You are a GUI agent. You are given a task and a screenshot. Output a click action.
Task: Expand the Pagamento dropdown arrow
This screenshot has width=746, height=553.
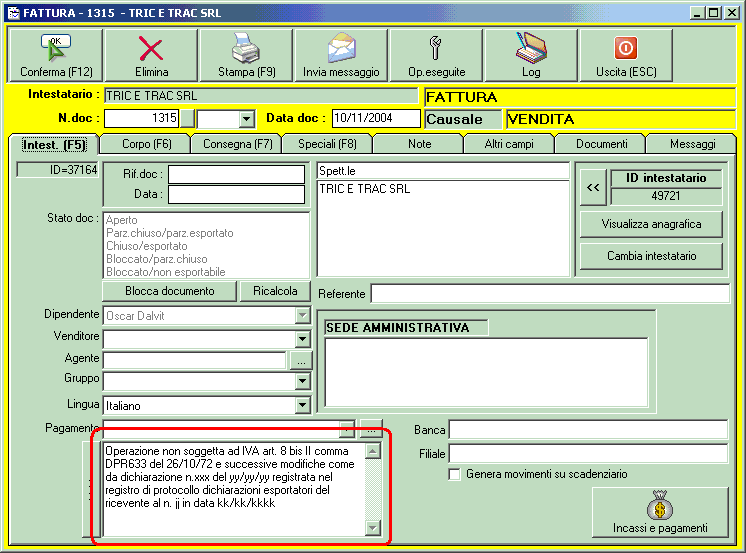click(347, 429)
